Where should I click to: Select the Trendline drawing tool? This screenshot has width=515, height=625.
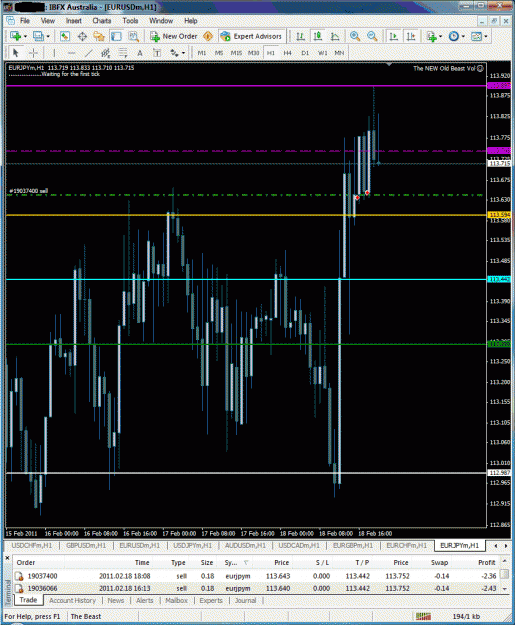pyautogui.click(x=88, y=53)
